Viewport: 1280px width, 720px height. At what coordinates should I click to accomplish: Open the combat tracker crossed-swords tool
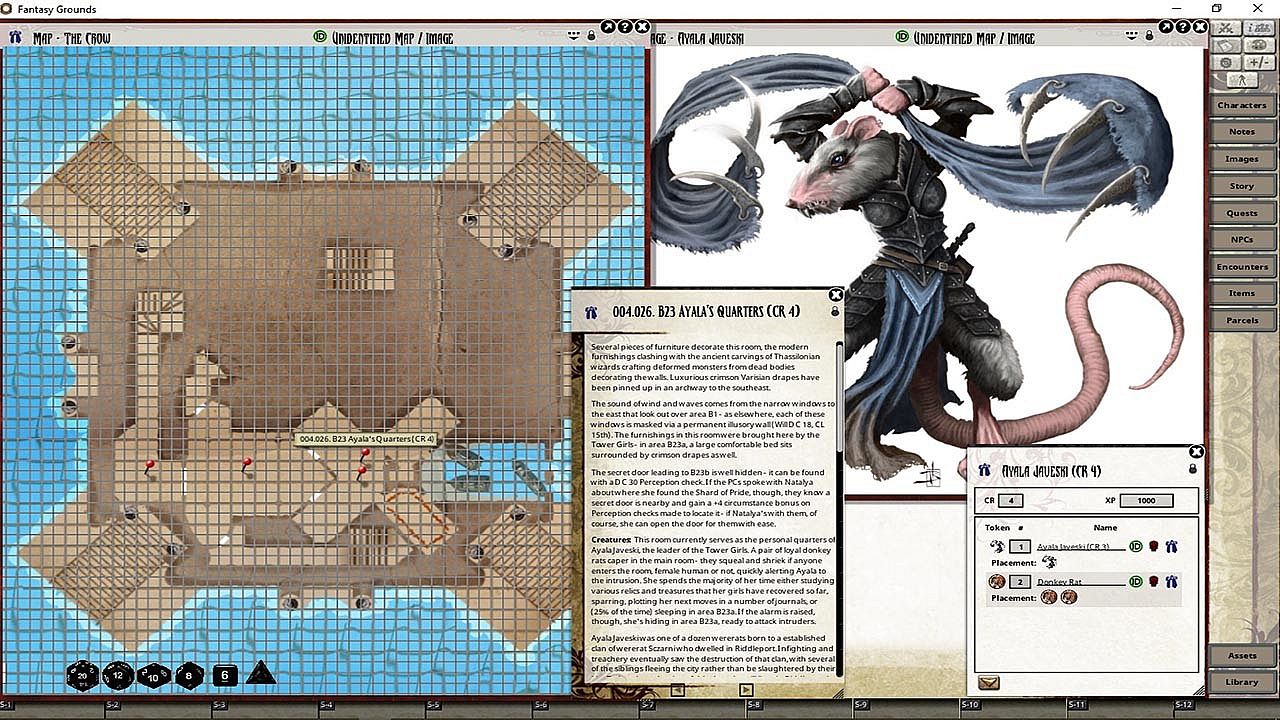[x=1225, y=28]
